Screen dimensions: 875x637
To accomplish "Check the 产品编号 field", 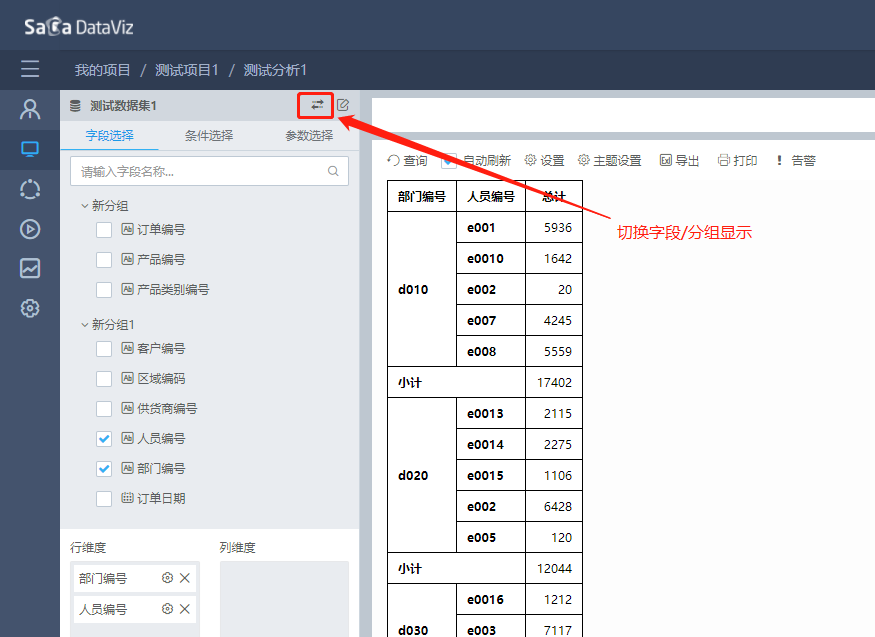I will pos(104,260).
